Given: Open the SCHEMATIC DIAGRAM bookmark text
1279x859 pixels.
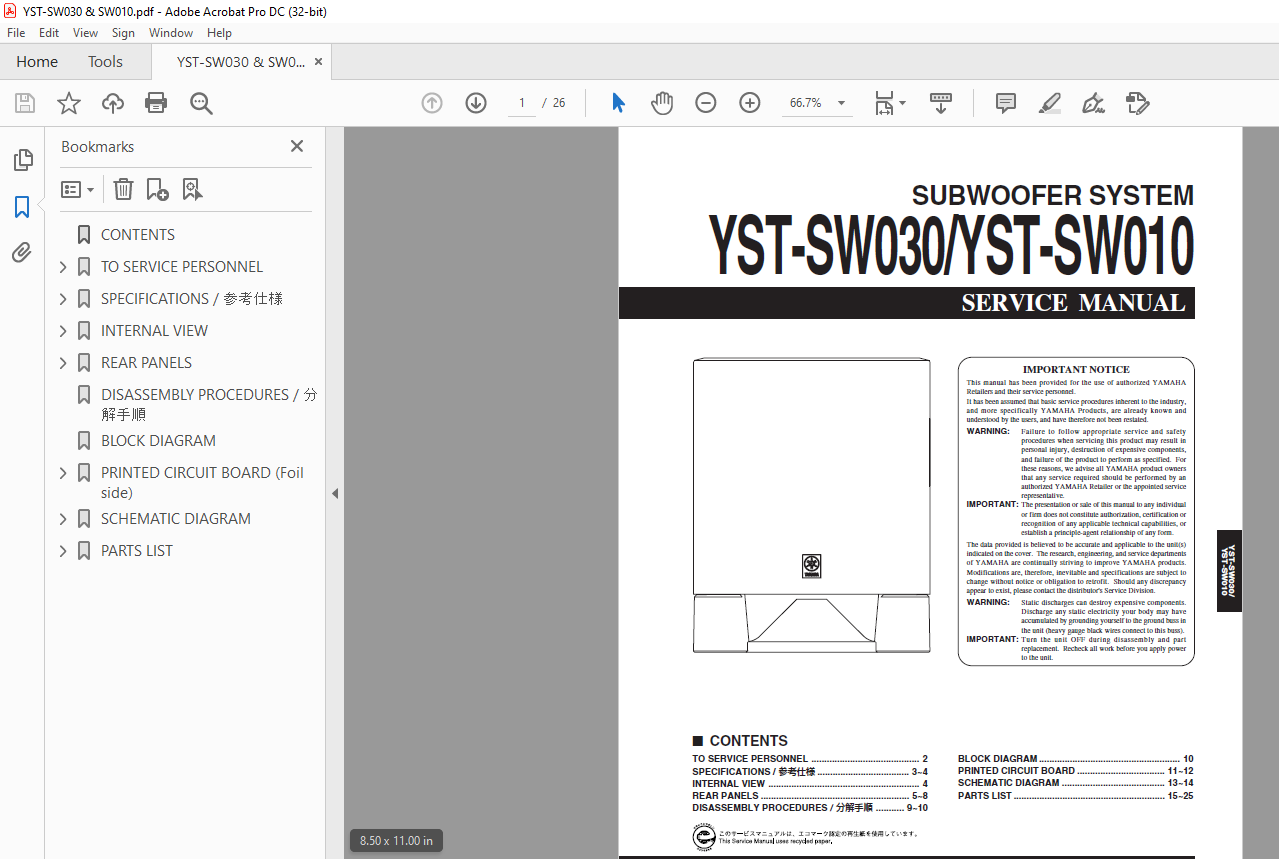Looking at the screenshot, I should click(x=176, y=519).
